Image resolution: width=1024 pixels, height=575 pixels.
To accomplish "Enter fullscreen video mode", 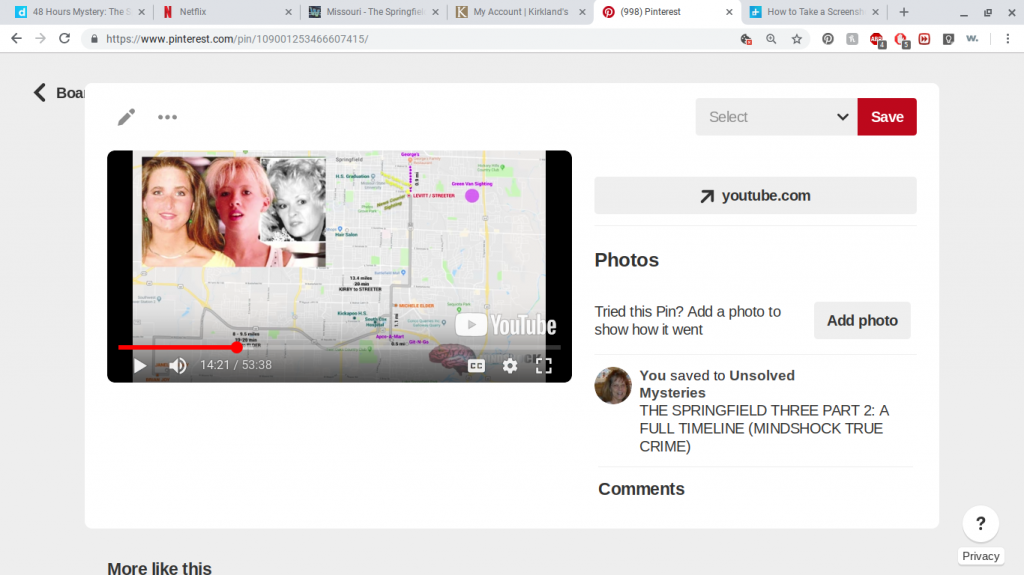I will point(543,366).
